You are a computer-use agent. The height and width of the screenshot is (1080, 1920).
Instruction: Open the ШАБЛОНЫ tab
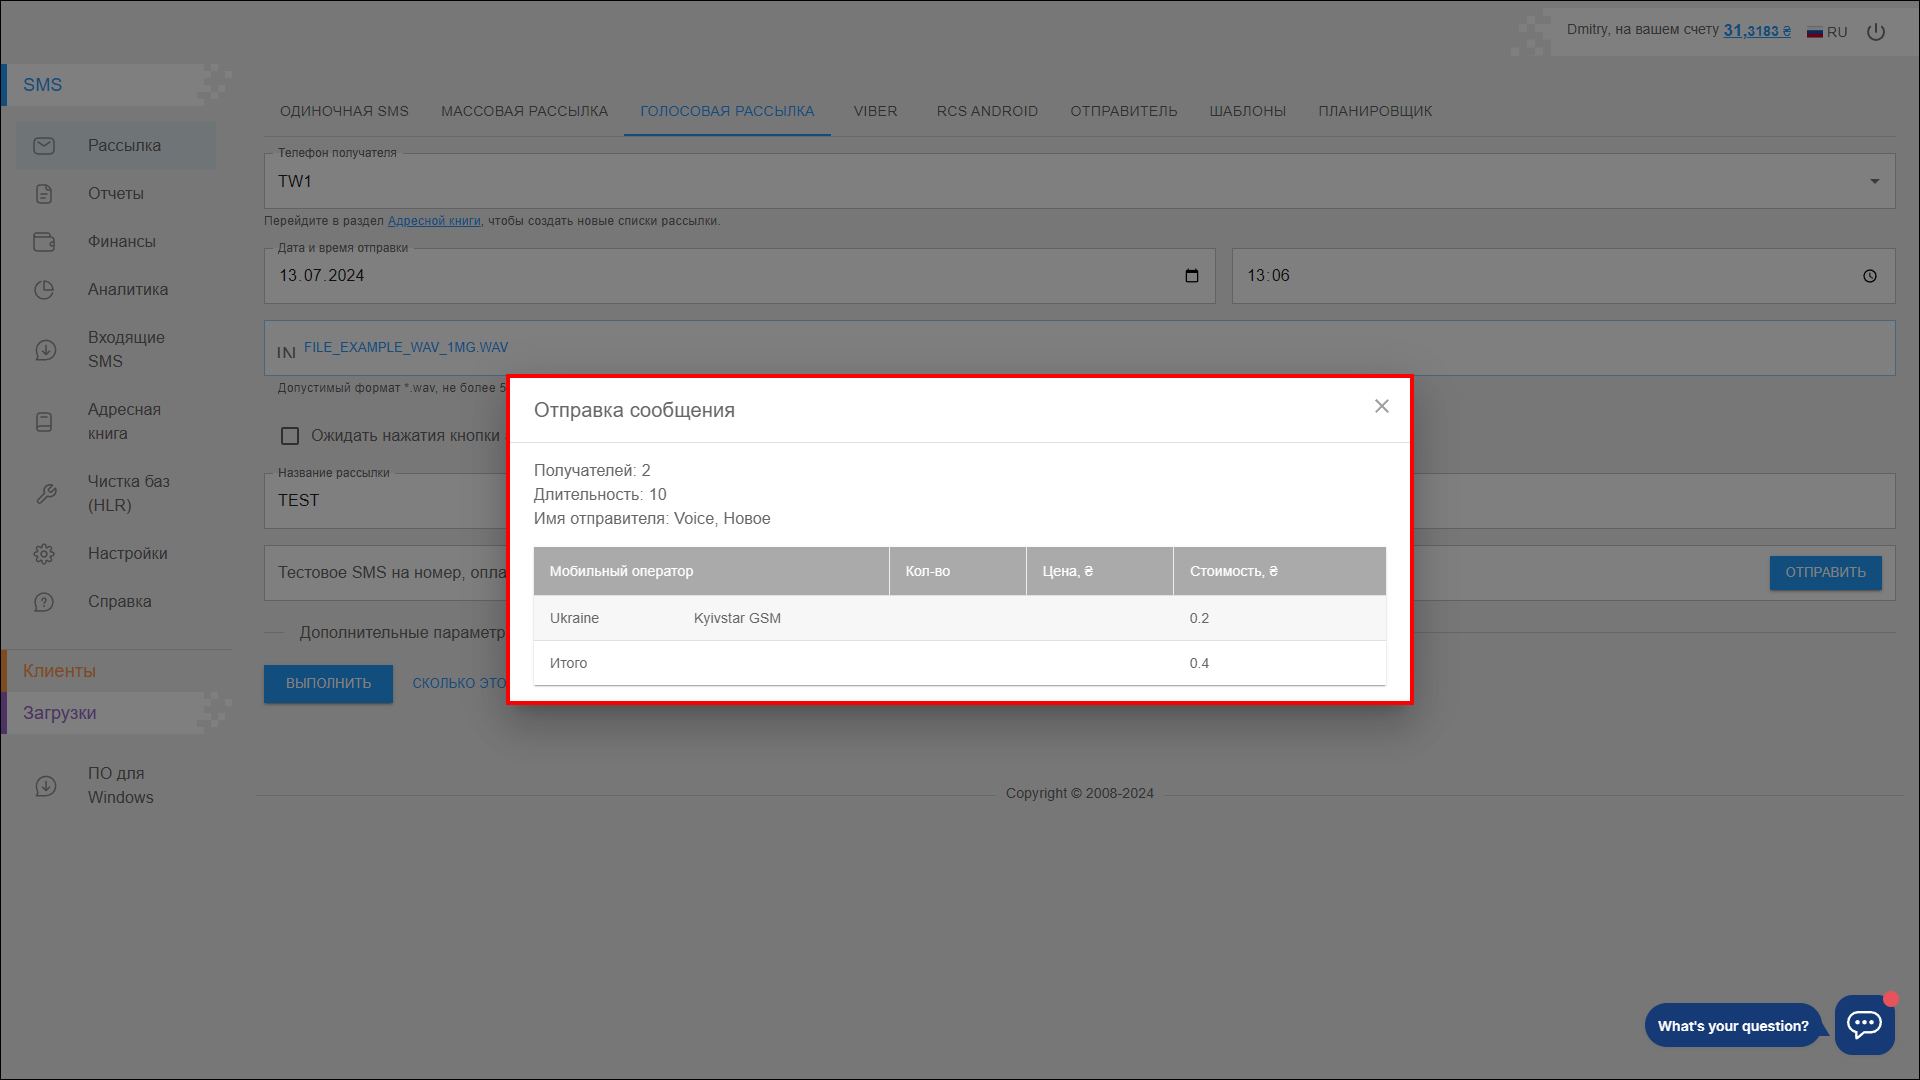(1247, 111)
